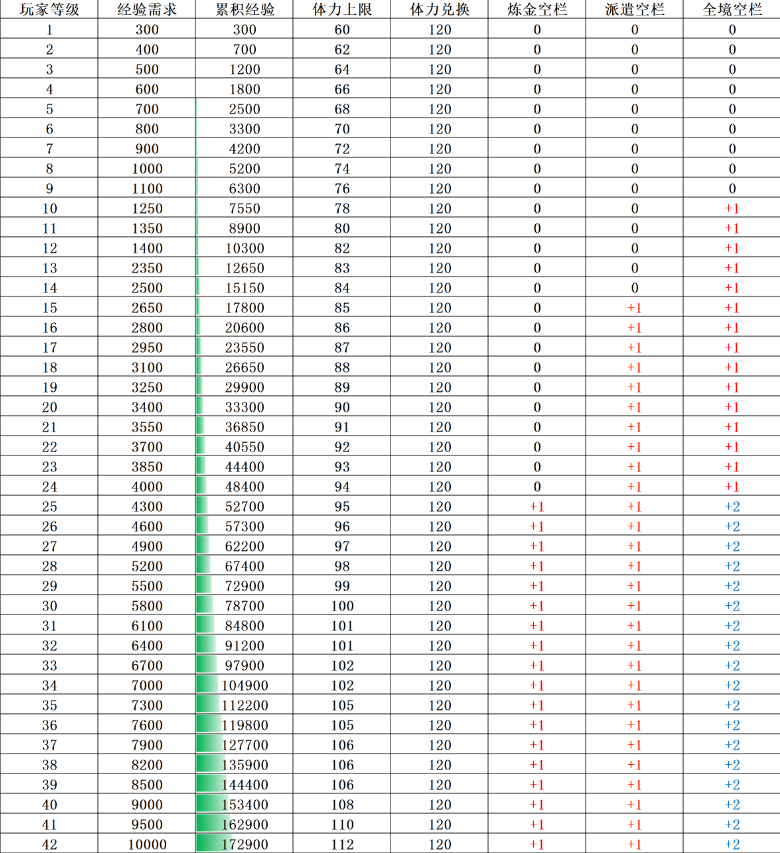Select the 体力兑换 column header

click(x=440, y=9)
